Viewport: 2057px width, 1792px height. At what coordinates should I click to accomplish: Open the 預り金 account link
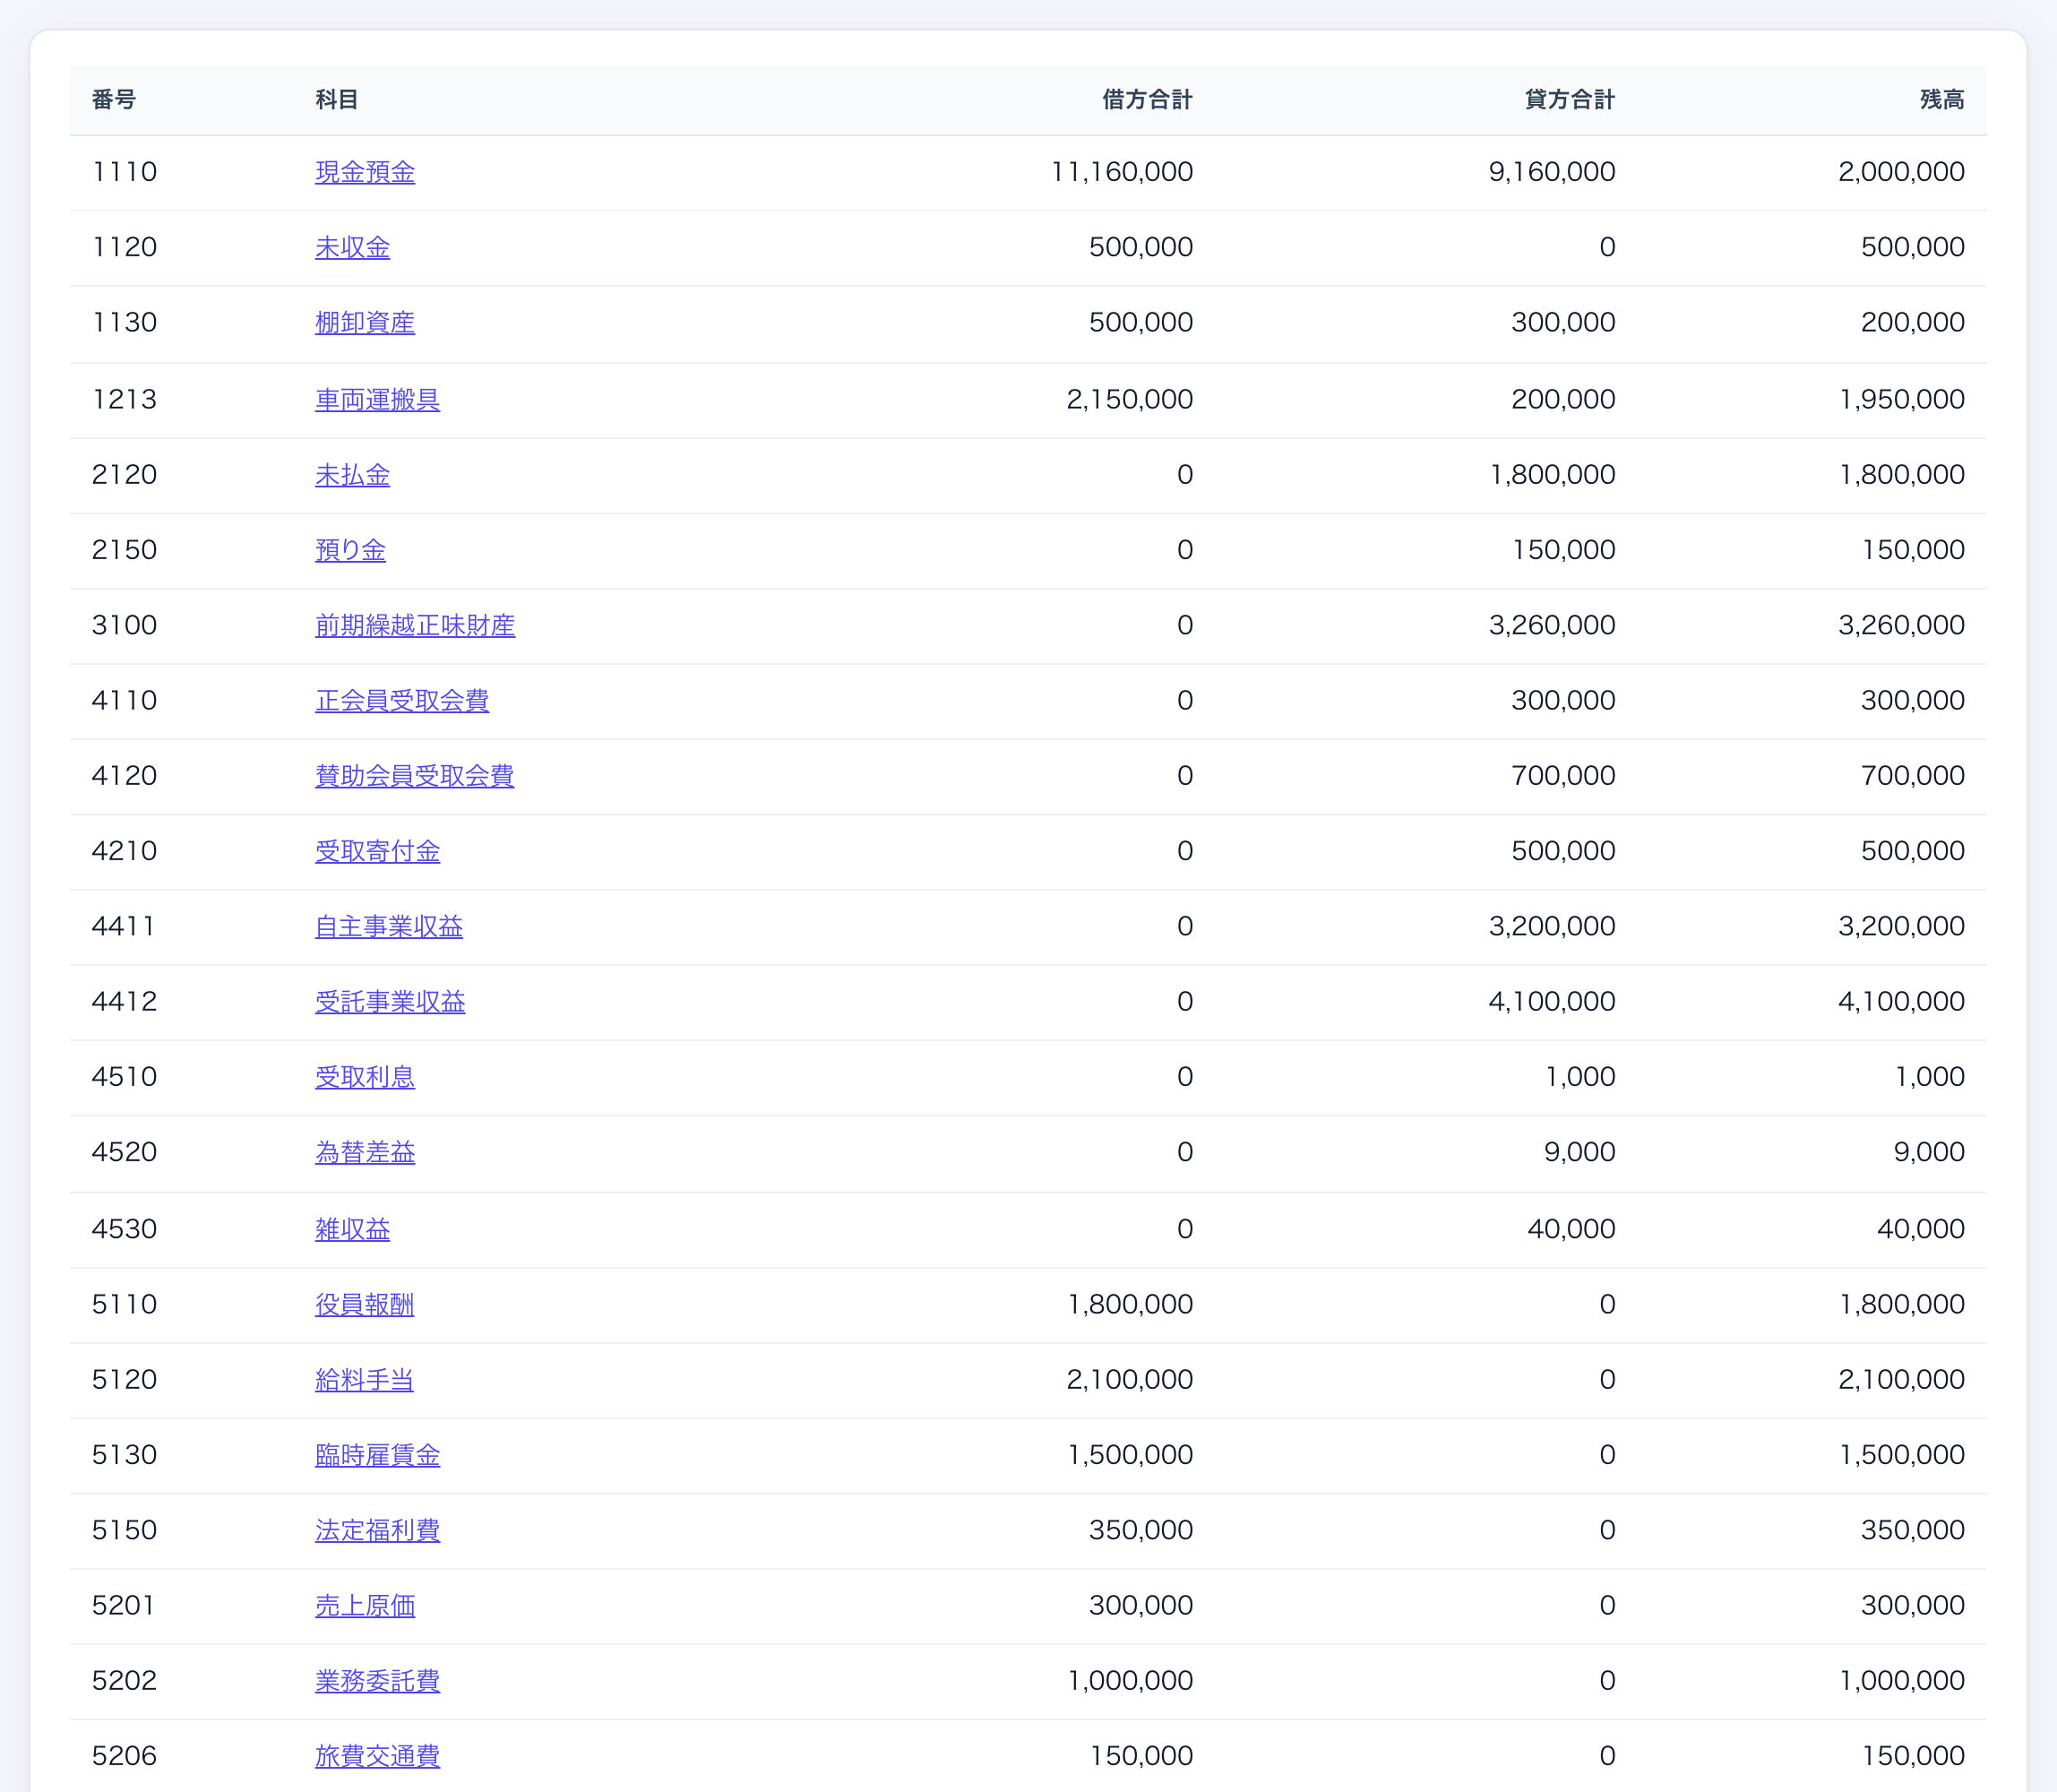(350, 549)
